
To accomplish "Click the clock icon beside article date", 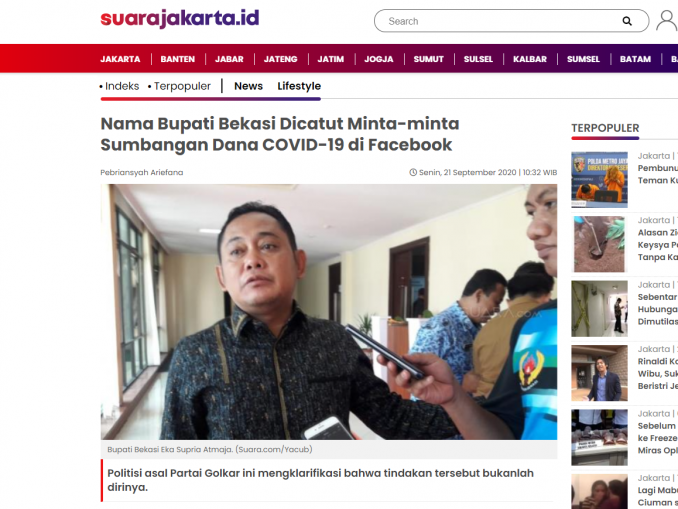I will tap(413, 173).
